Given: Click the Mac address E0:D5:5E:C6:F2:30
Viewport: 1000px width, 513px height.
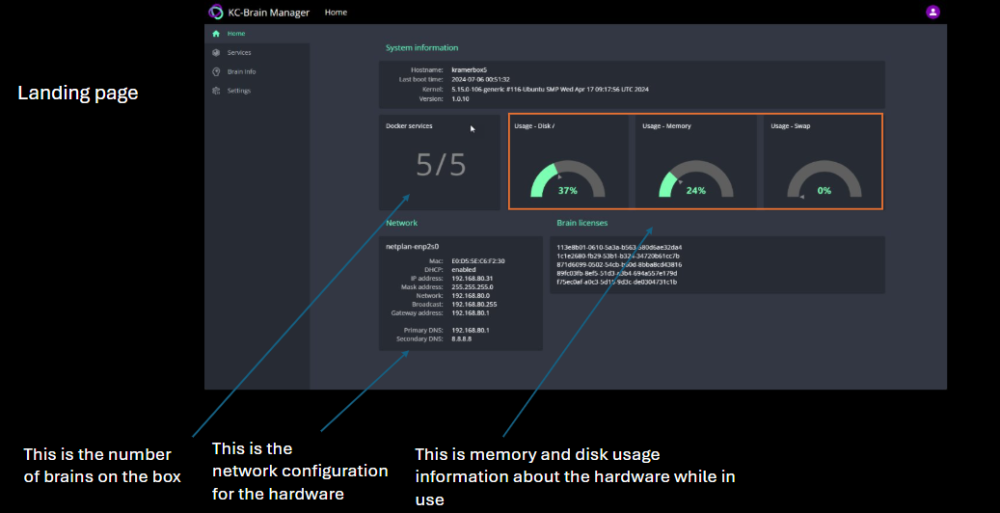Looking at the screenshot, I should pyautogui.click(x=478, y=261).
